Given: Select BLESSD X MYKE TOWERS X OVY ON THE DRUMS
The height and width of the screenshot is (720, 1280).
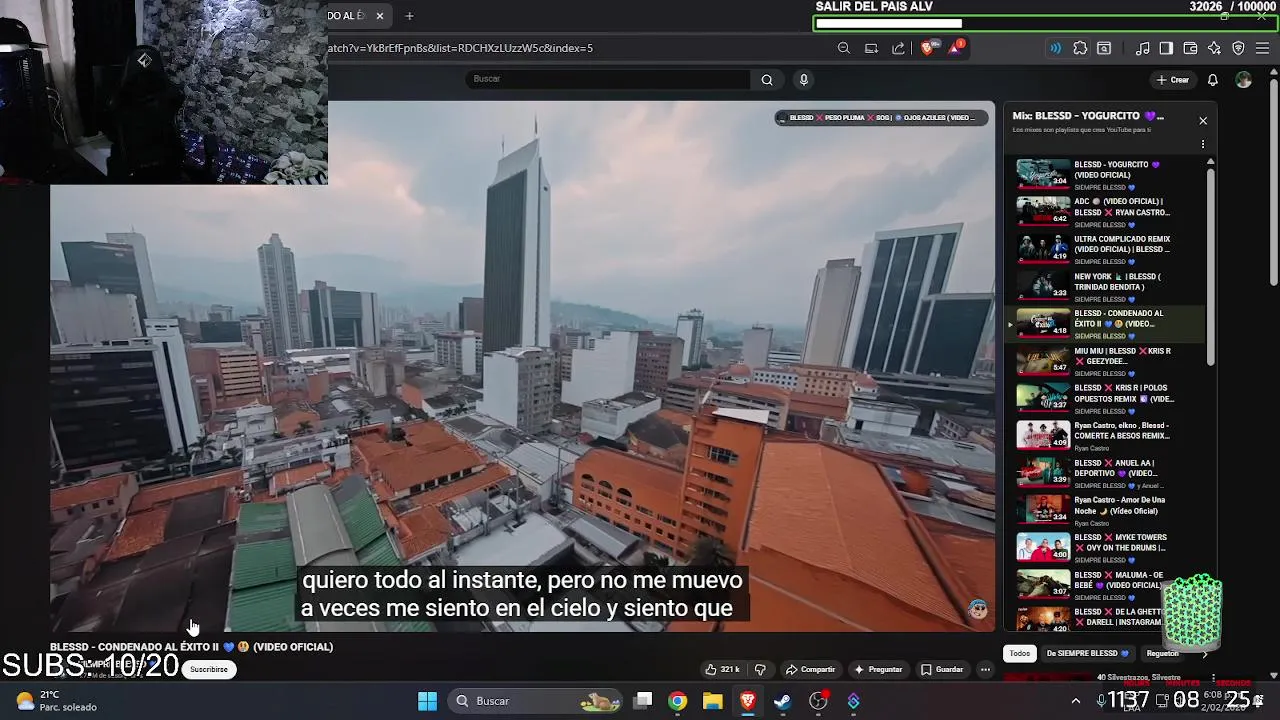Looking at the screenshot, I should pyautogui.click(x=1106, y=548).
